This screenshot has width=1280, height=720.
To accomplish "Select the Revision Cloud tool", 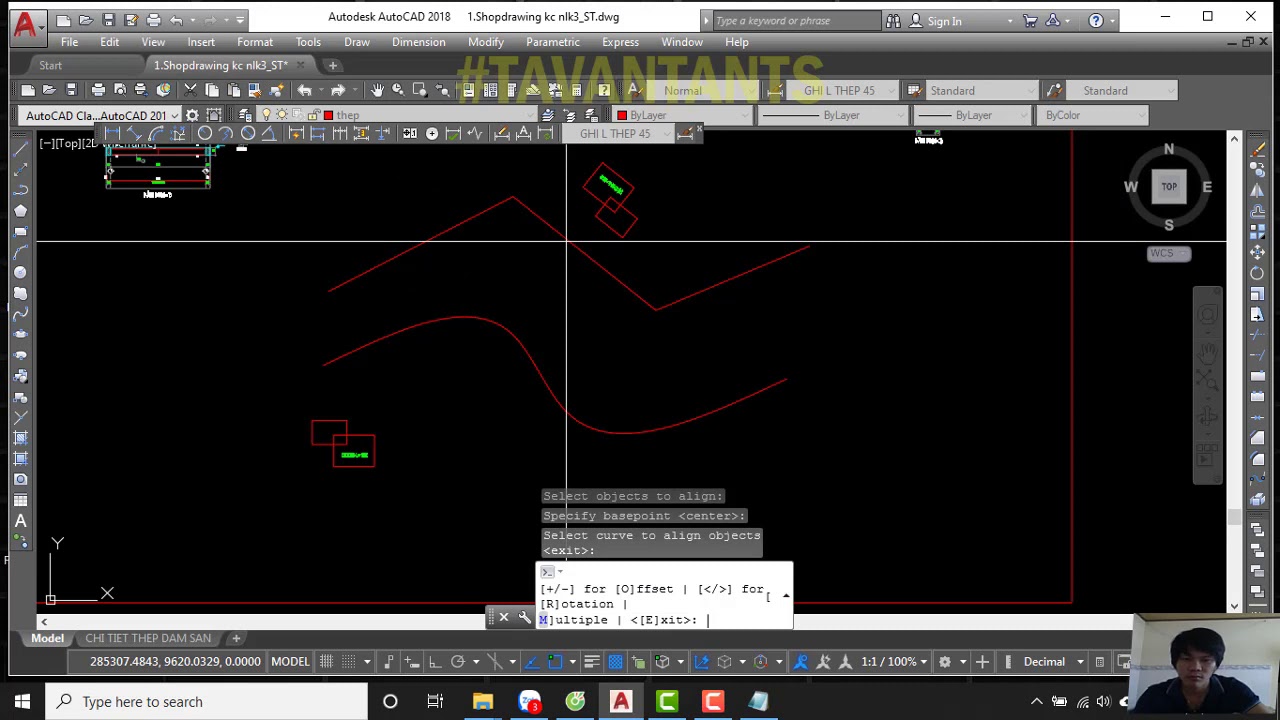I will tap(20, 293).
